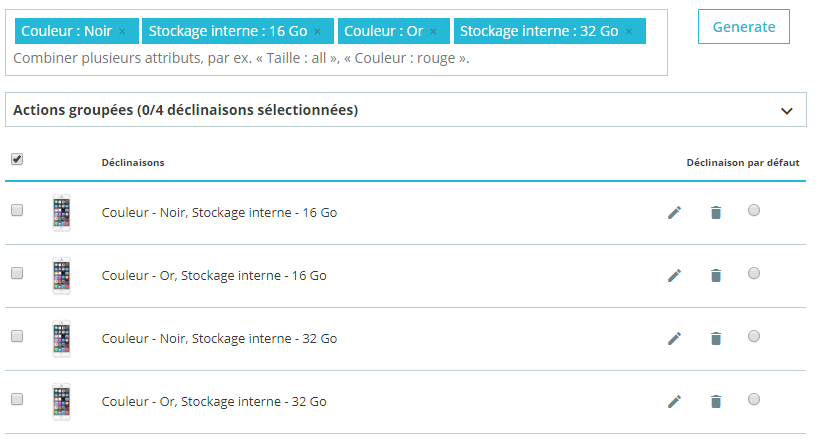832x447 pixels.
Task: Set Noir 16 Go as default combination
Action: (753, 210)
